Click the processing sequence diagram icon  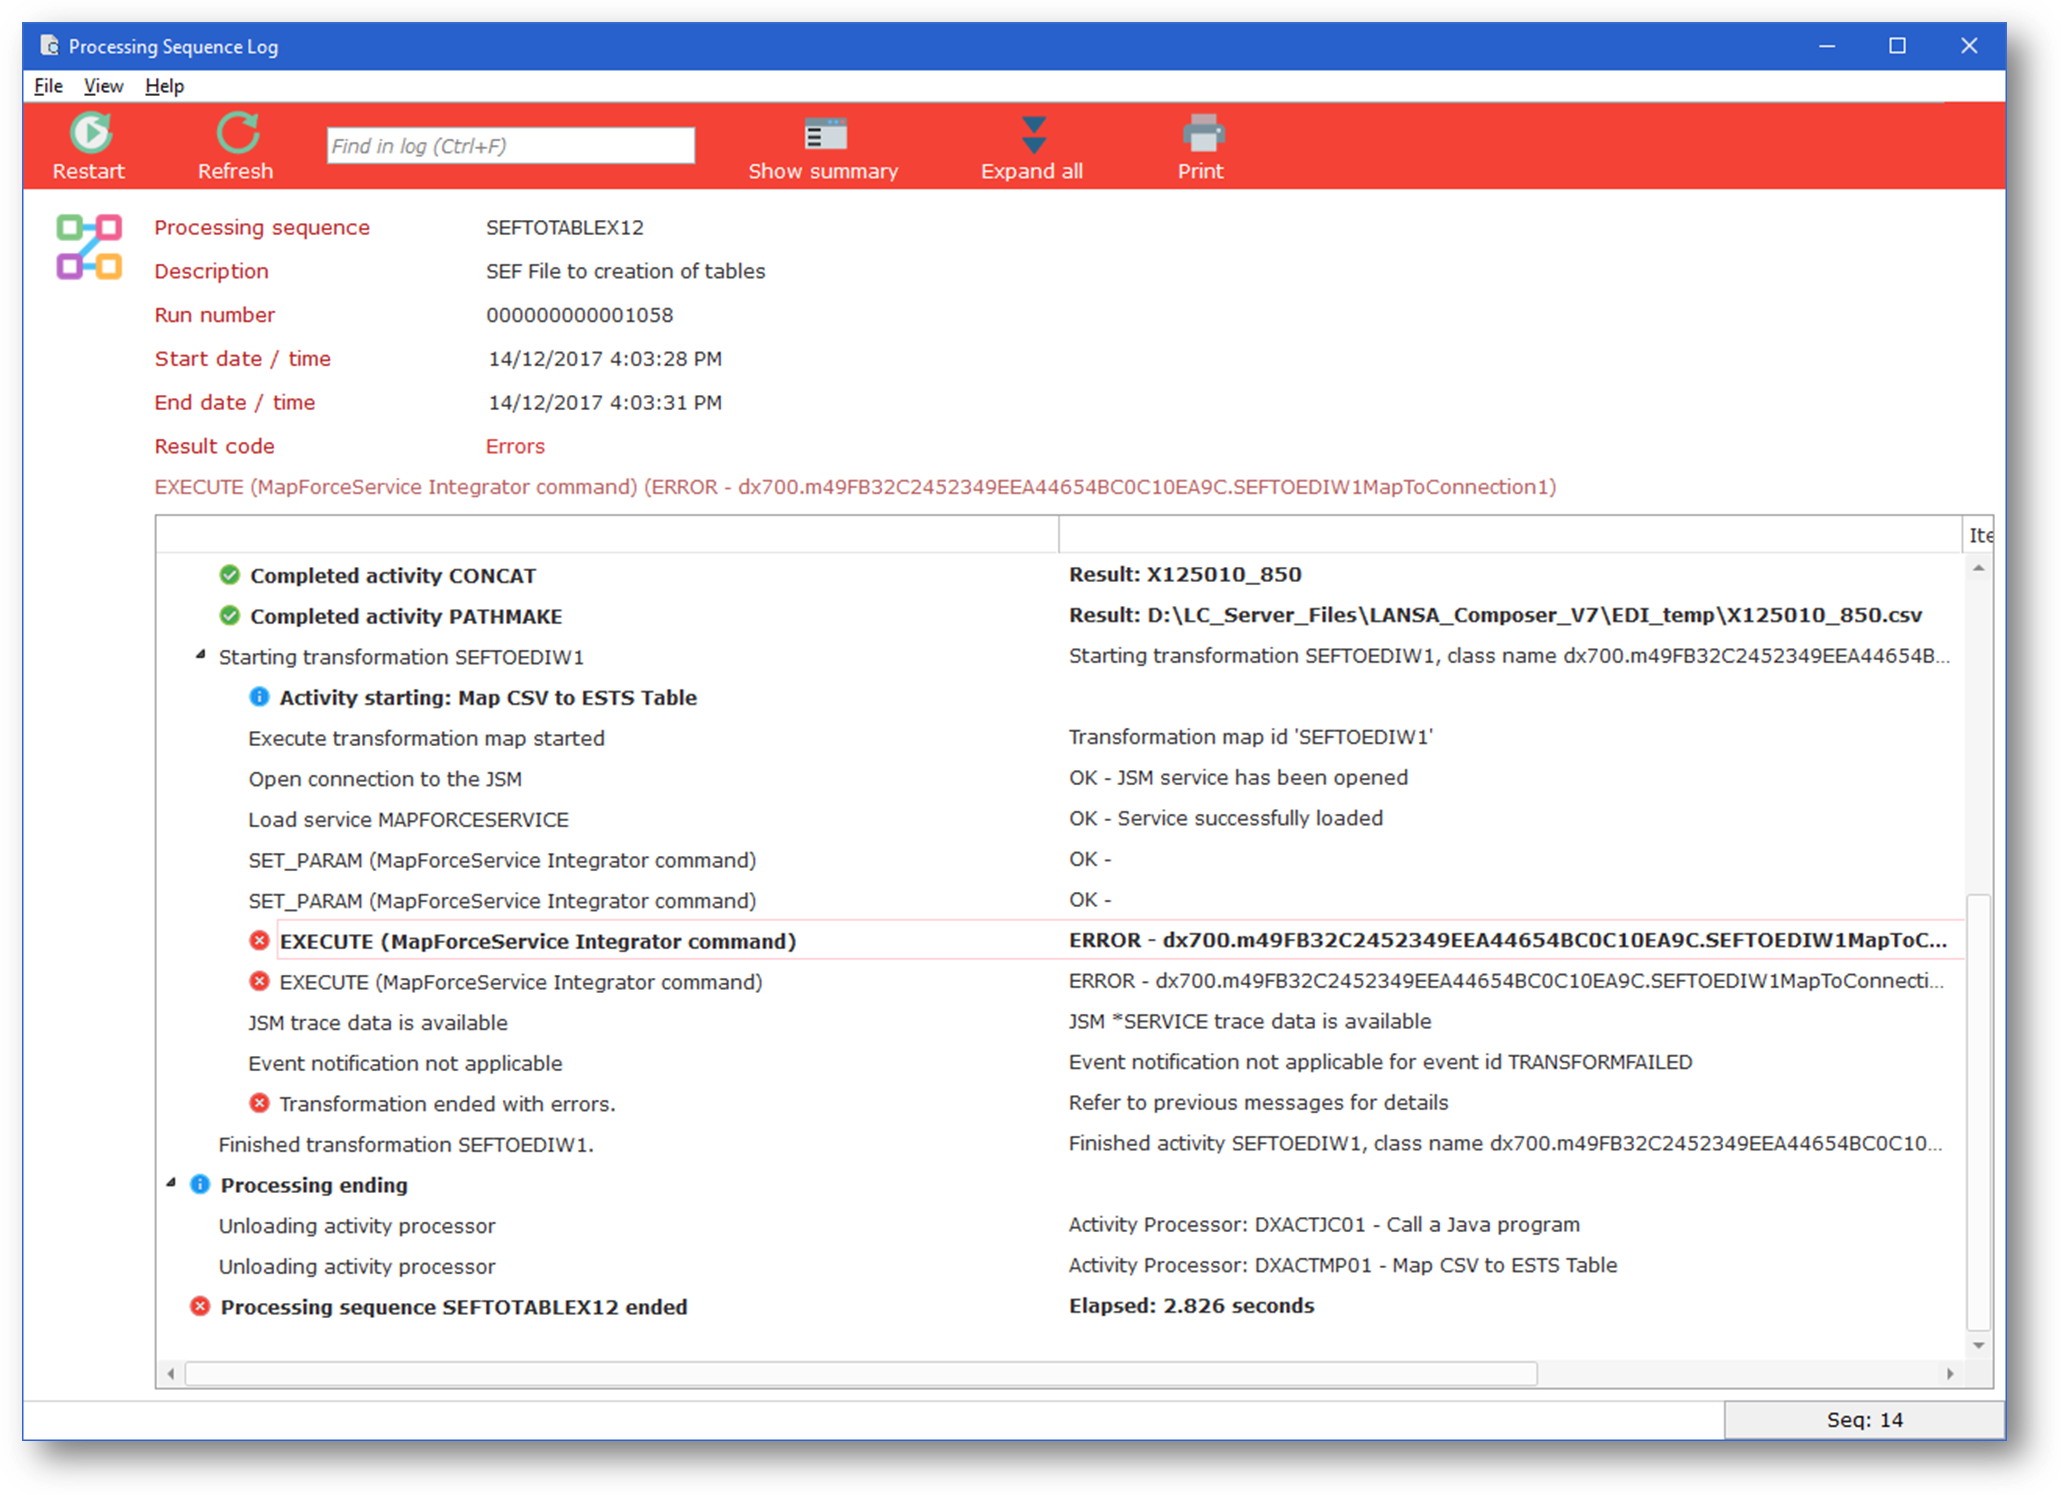89,247
